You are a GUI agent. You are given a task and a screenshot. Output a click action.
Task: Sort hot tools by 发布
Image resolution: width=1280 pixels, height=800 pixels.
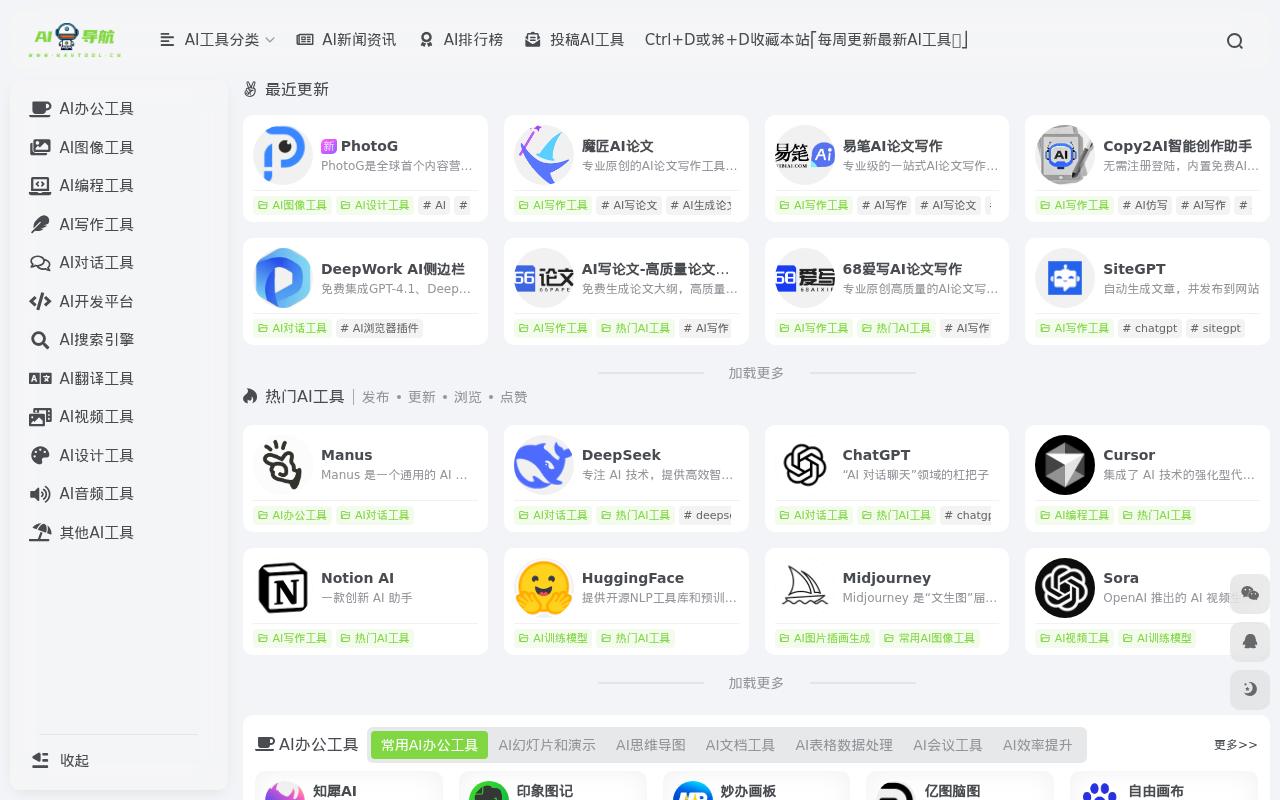(376, 397)
